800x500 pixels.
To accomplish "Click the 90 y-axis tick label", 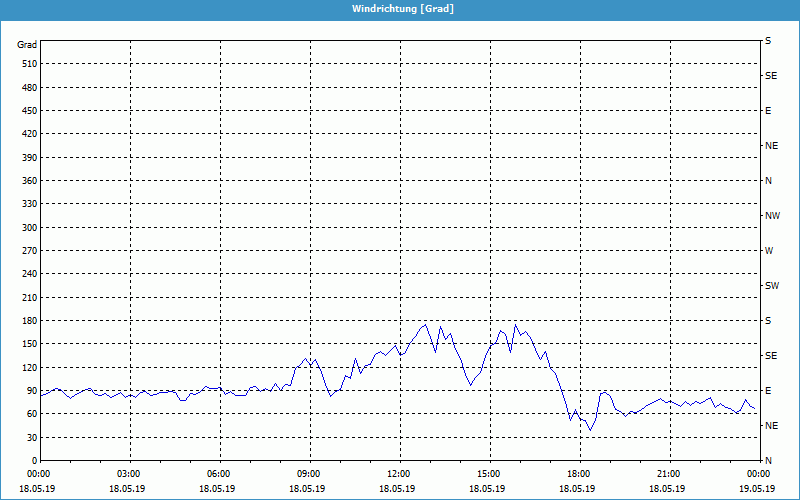I will pos(30,391).
